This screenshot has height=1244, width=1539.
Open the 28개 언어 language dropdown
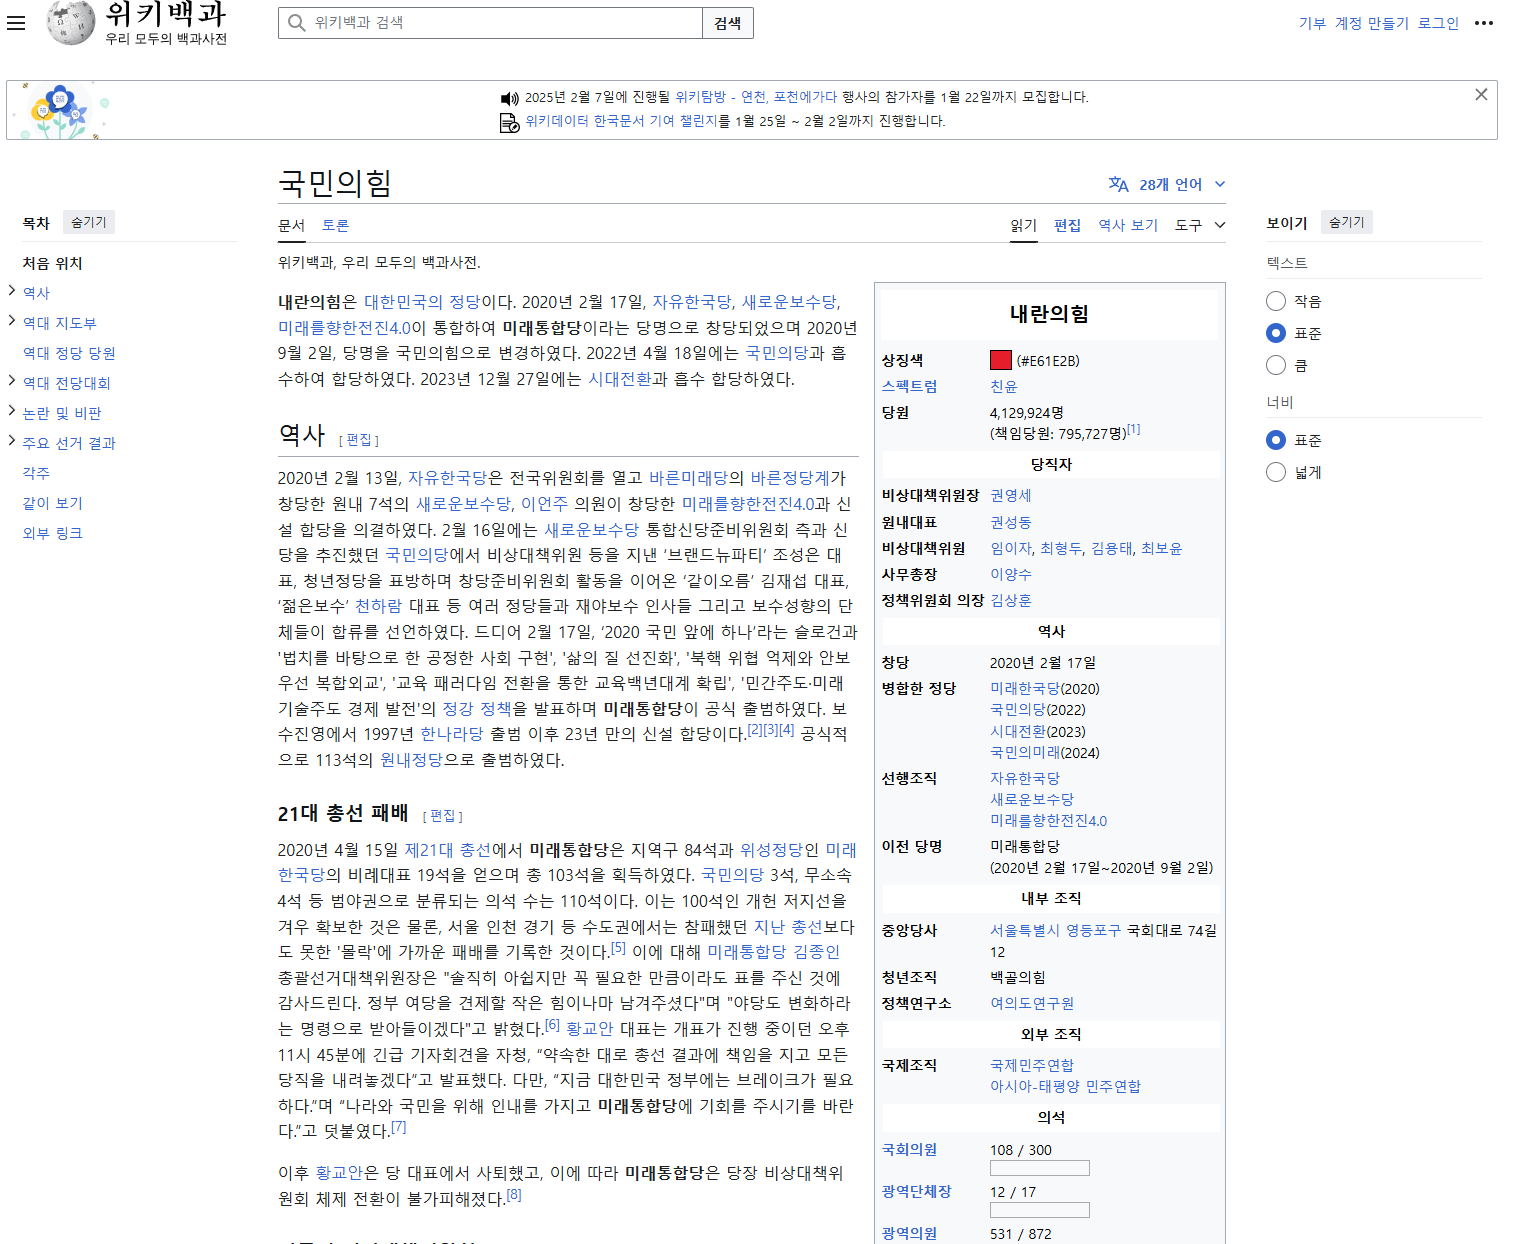1167,184
